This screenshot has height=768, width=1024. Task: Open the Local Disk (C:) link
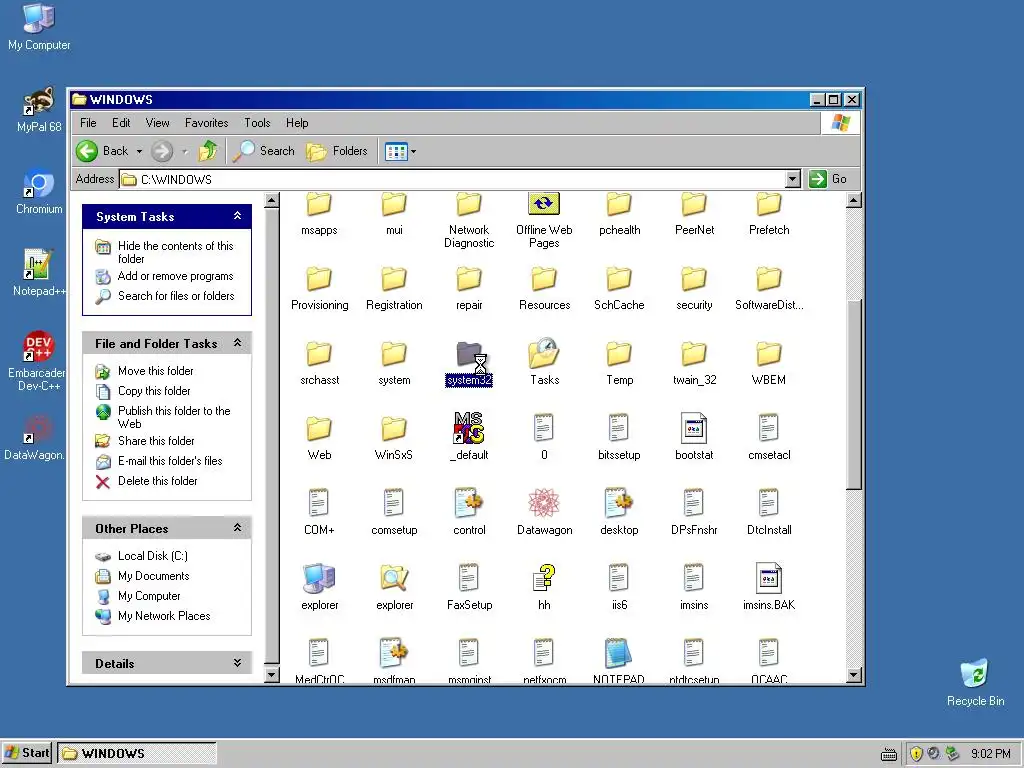(x=153, y=556)
